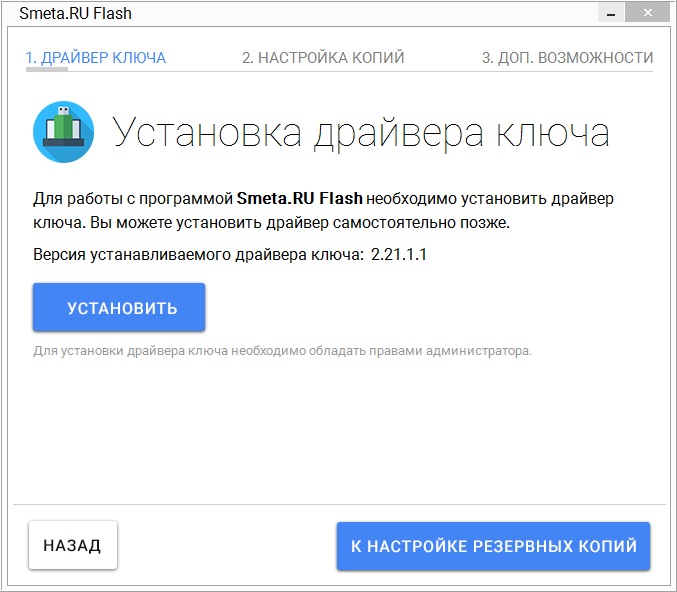The height and width of the screenshot is (592, 677).
Task: Go to '3. ДОП. ВОЗМОЖНОСТИ' step tab
Action: 567,58
